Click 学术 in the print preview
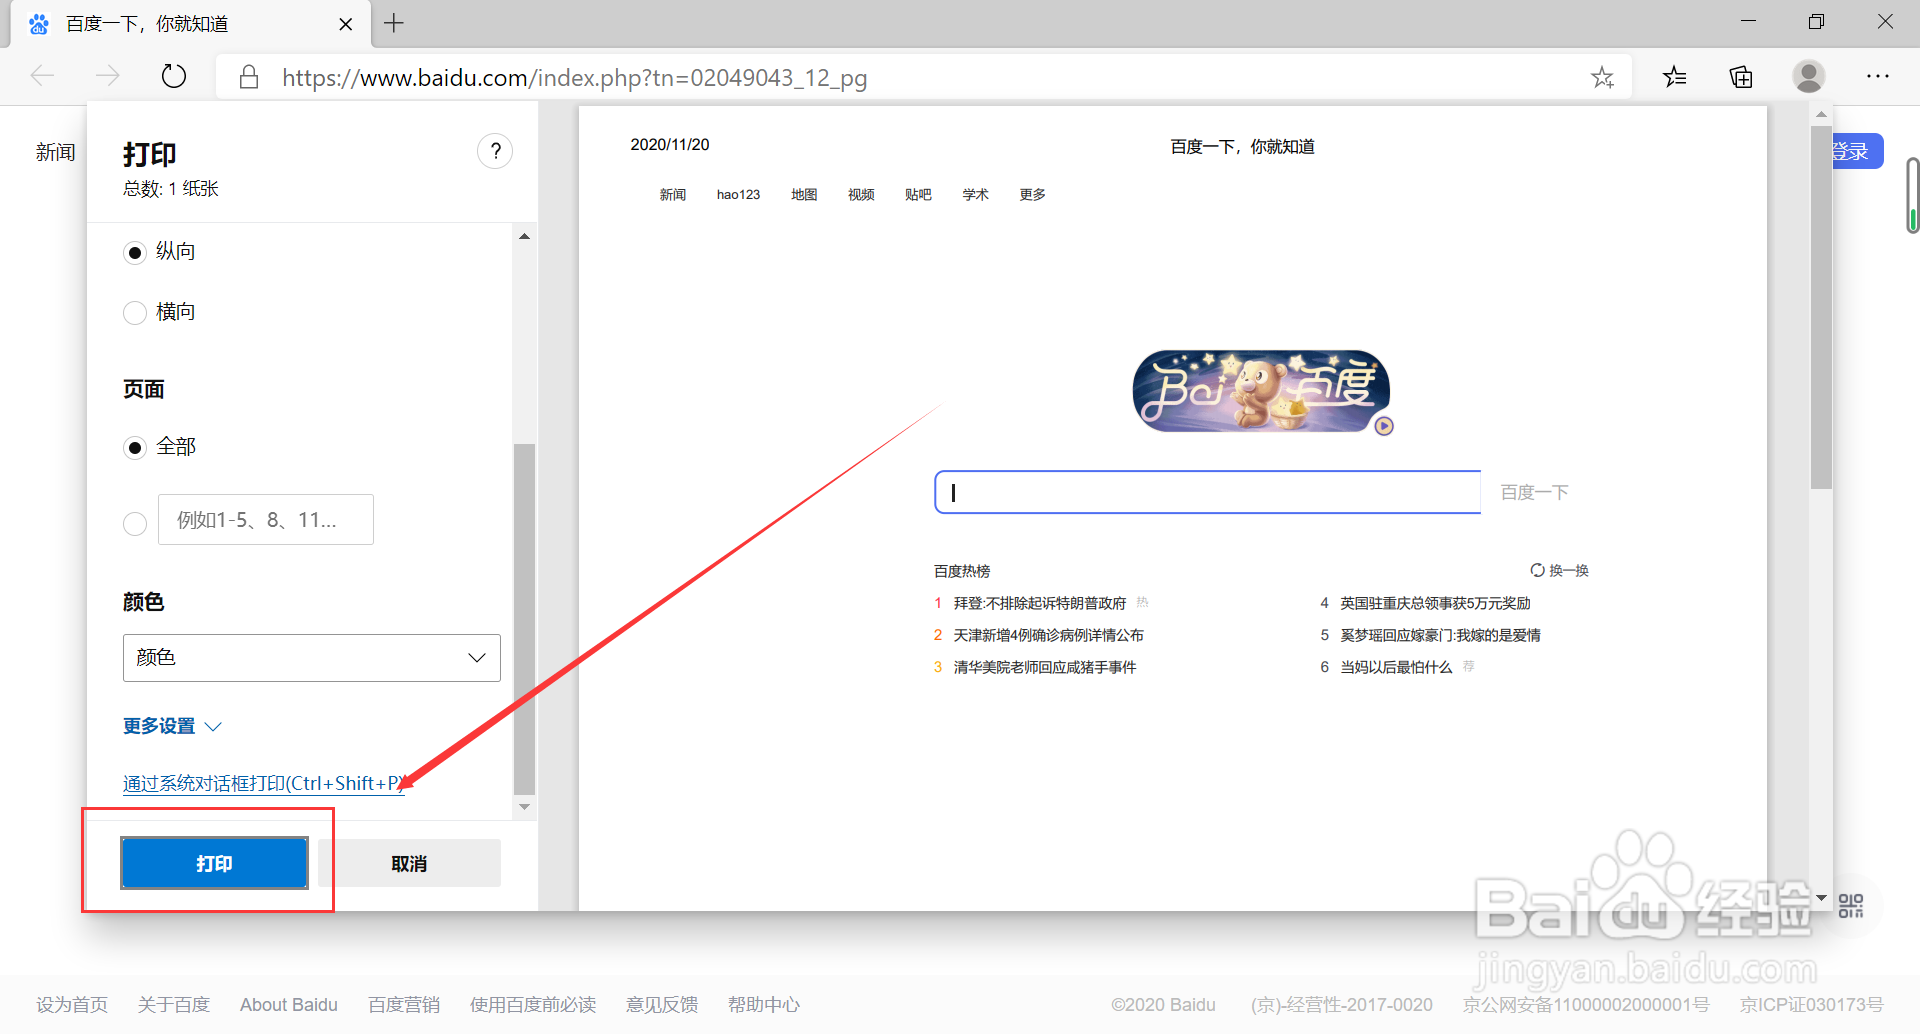 click(x=975, y=195)
